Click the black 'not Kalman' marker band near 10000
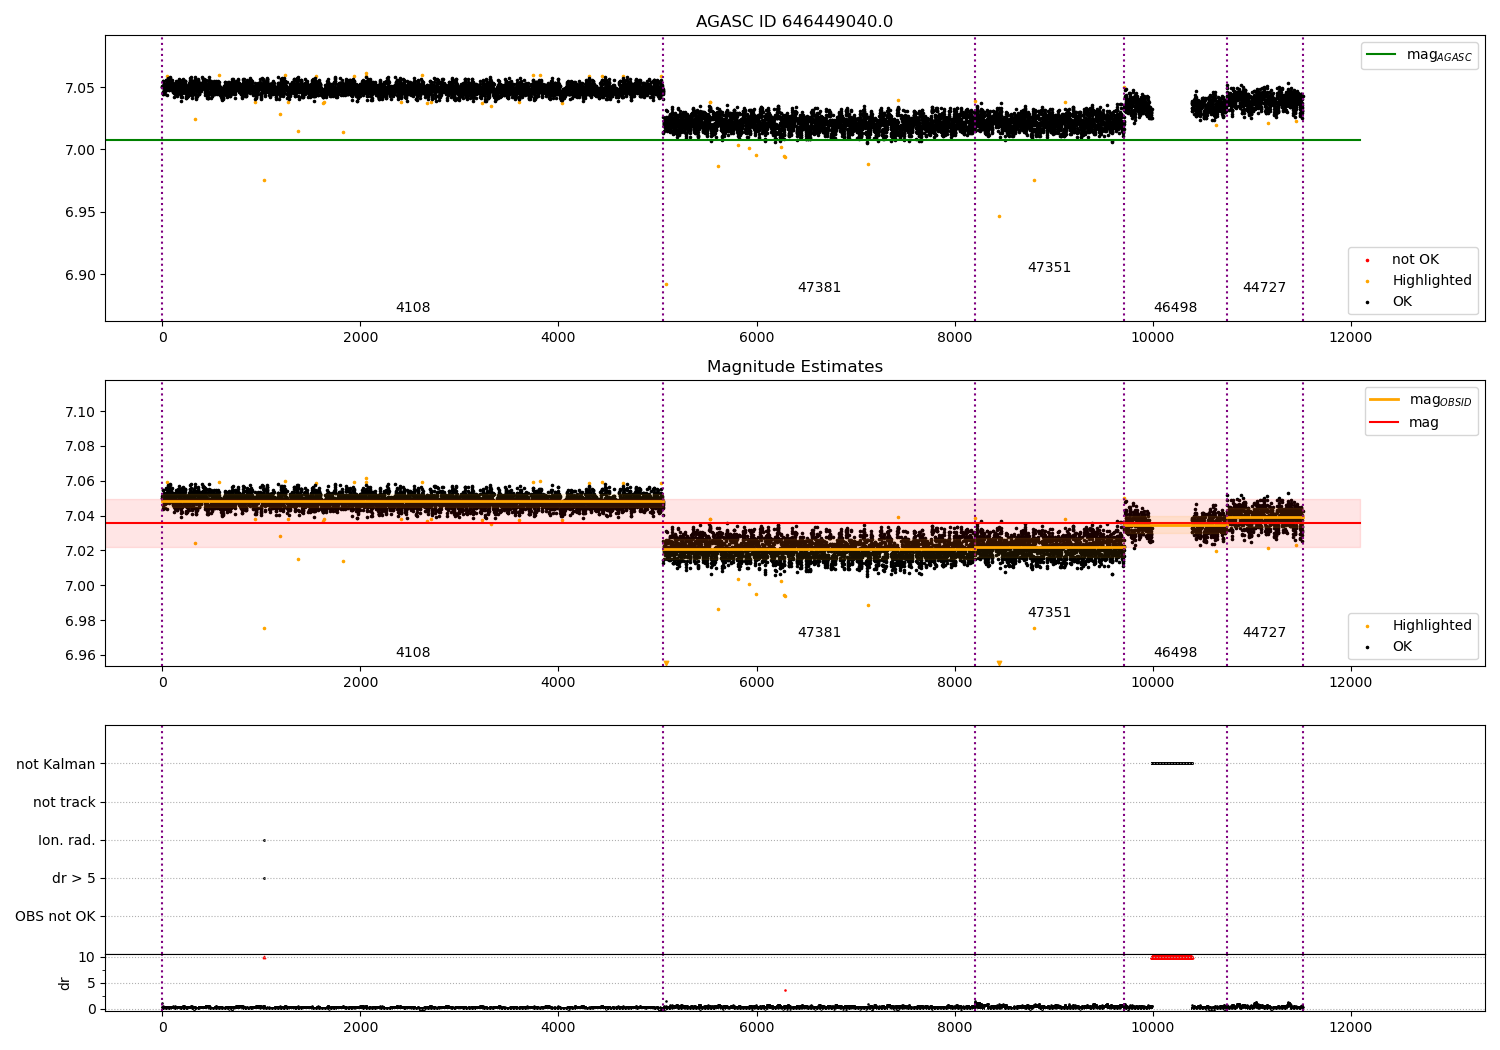The width and height of the screenshot is (1500, 1050). click(x=1172, y=764)
